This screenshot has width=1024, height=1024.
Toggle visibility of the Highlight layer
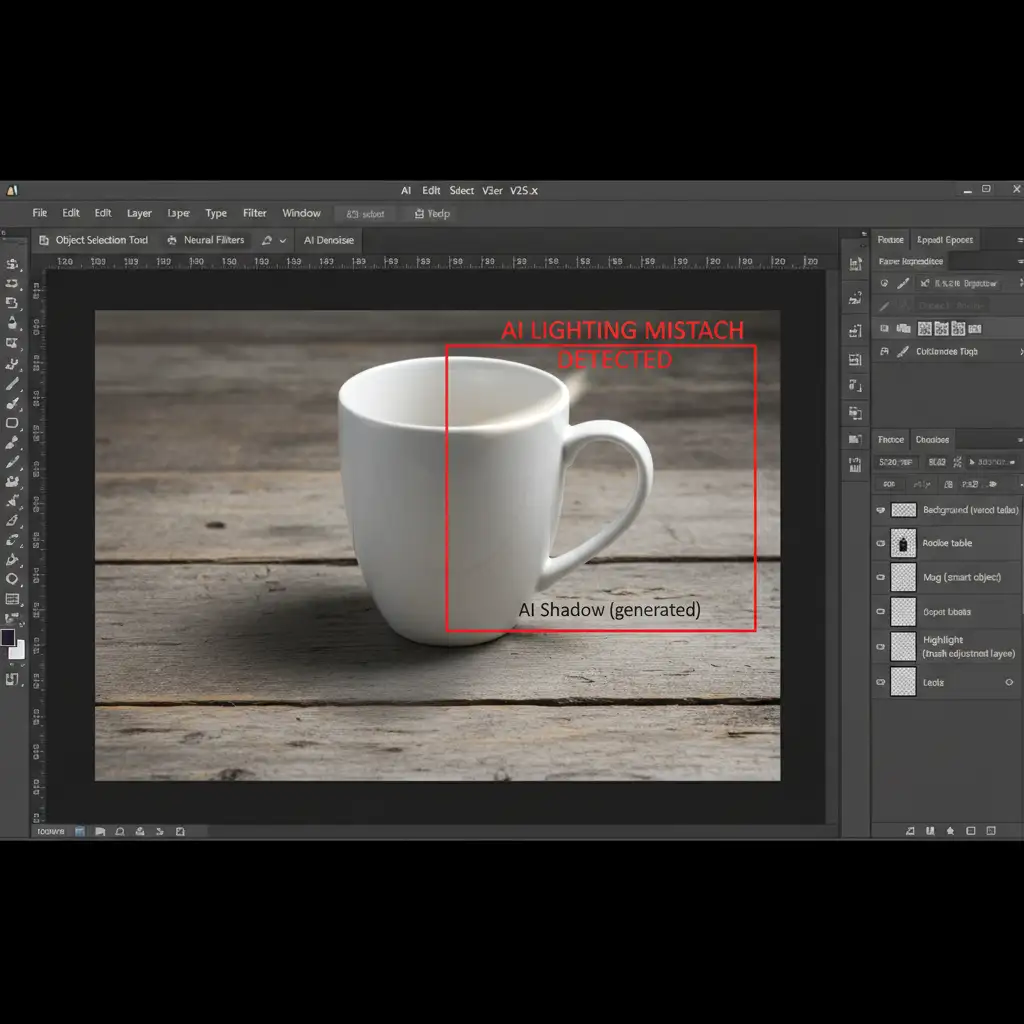point(881,646)
